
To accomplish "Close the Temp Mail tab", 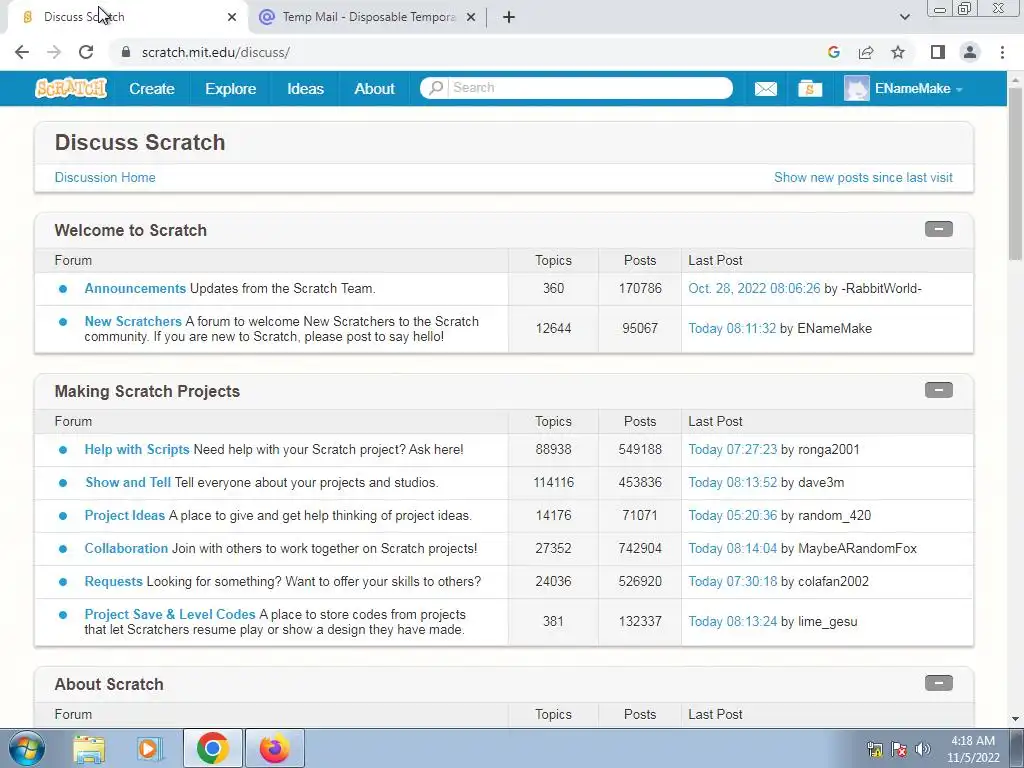I will click(471, 18).
